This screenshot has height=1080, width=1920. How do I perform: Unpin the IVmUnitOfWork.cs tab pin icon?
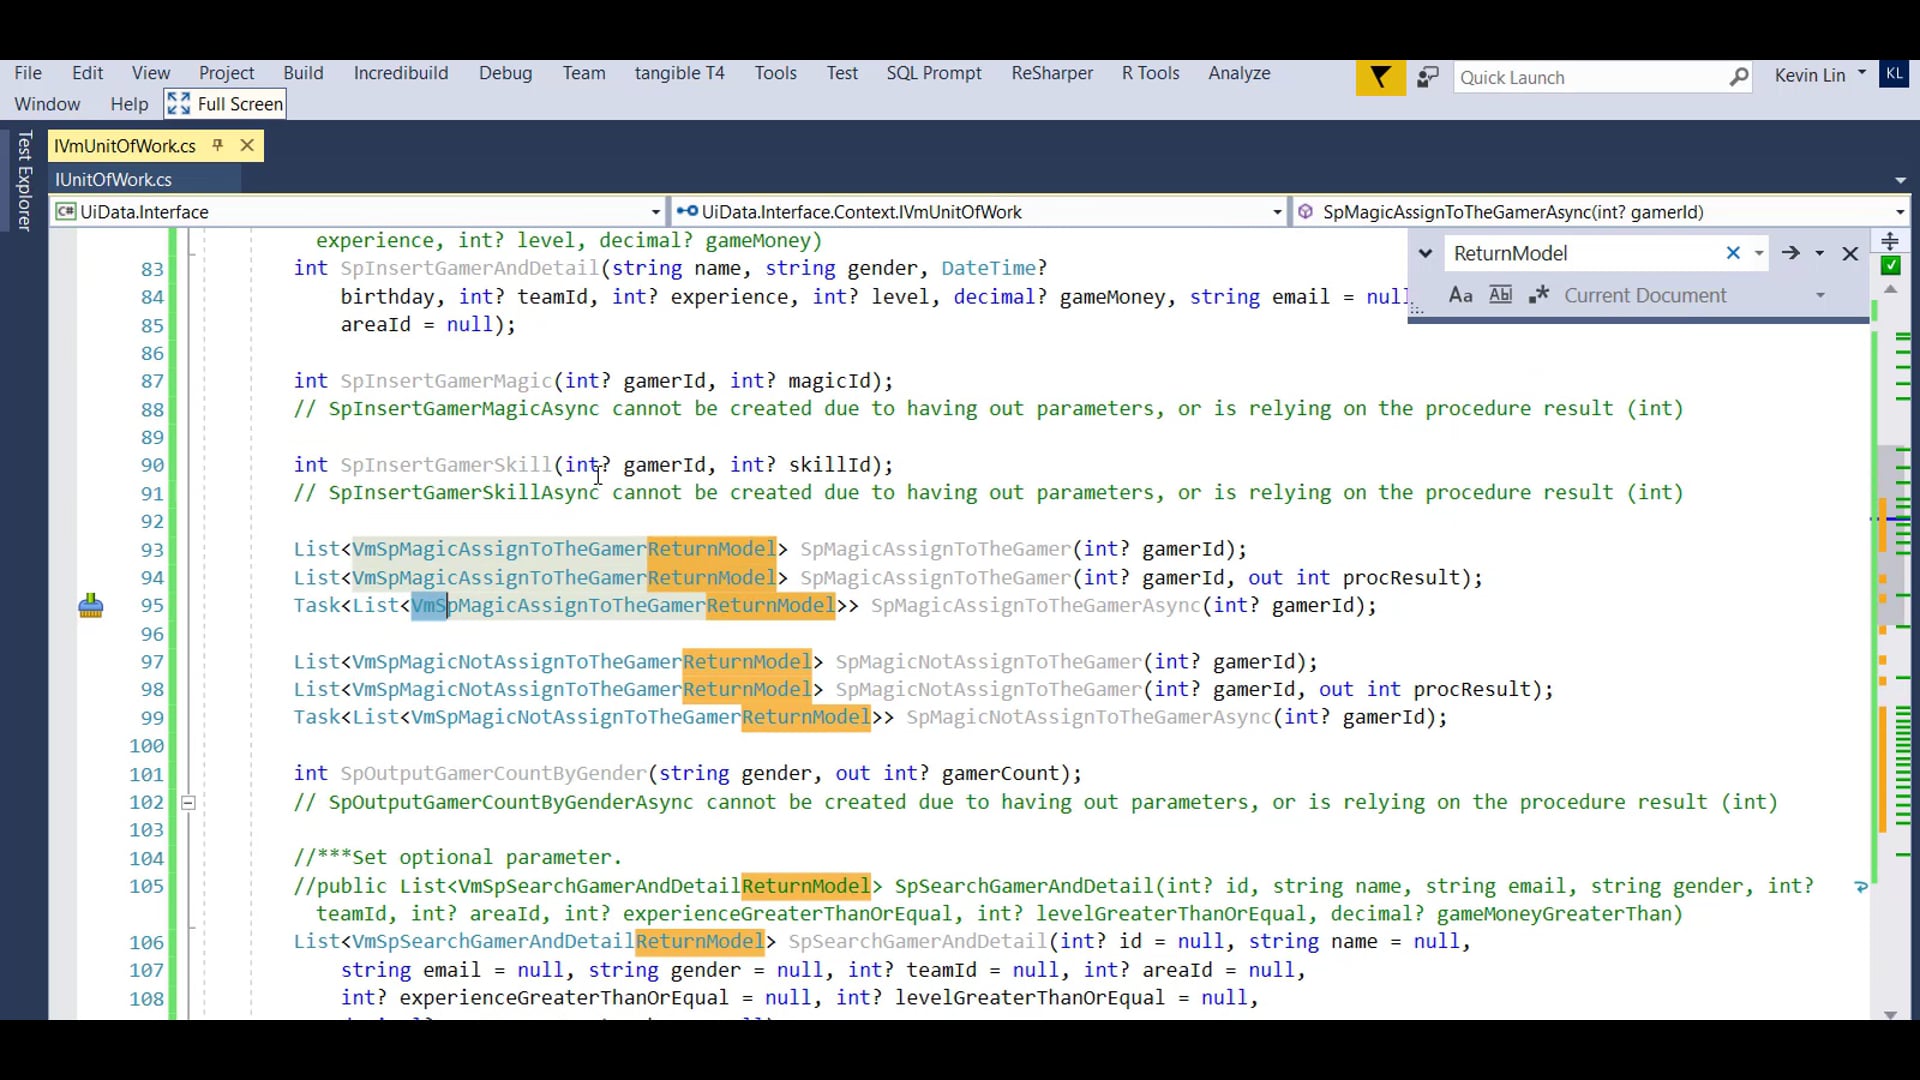point(217,145)
